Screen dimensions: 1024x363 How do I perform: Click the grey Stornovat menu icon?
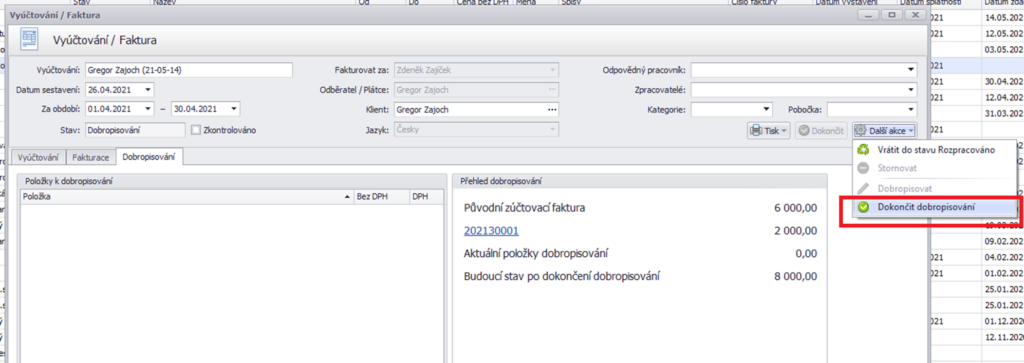coord(863,168)
